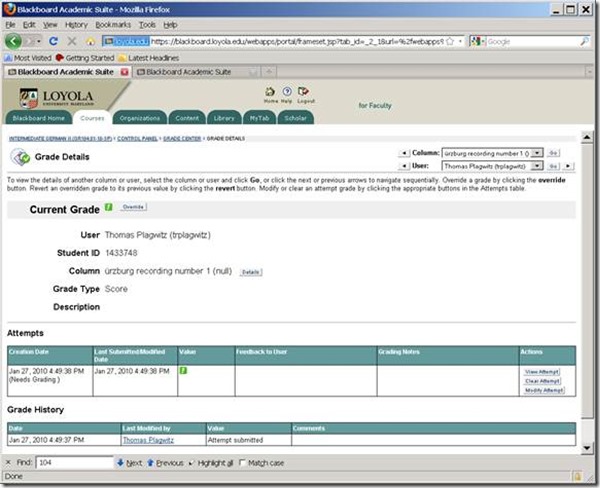Click the browser home icon
Viewport: 600px width, 488px height.
pyautogui.click(x=91, y=42)
